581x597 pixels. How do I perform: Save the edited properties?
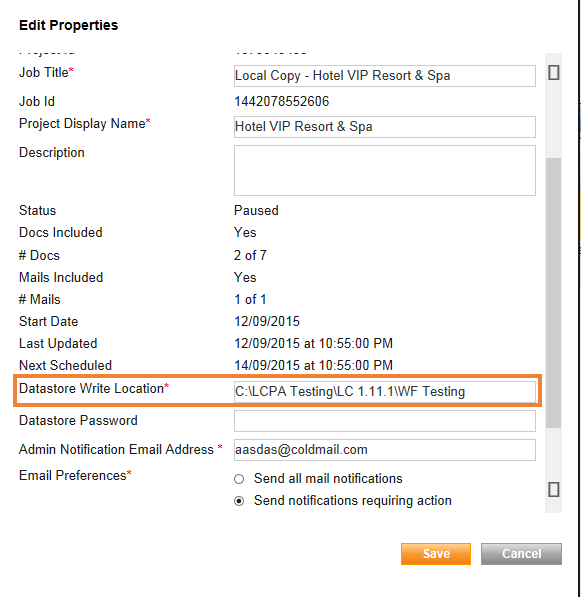tap(436, 554)
